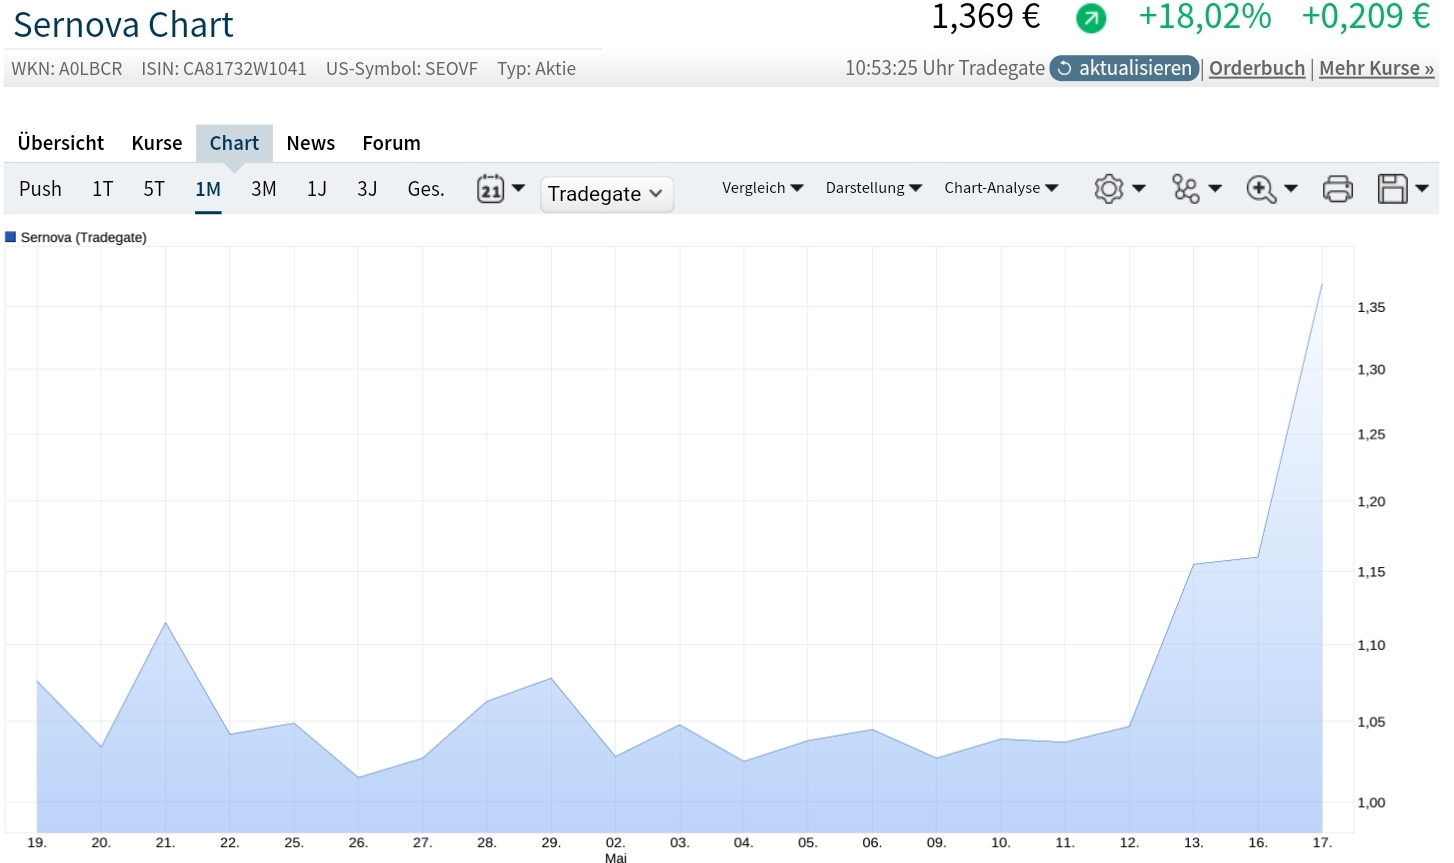Open the Darstellung dropdown
The height and width of the screenshot is (863, 1454).
874,188
